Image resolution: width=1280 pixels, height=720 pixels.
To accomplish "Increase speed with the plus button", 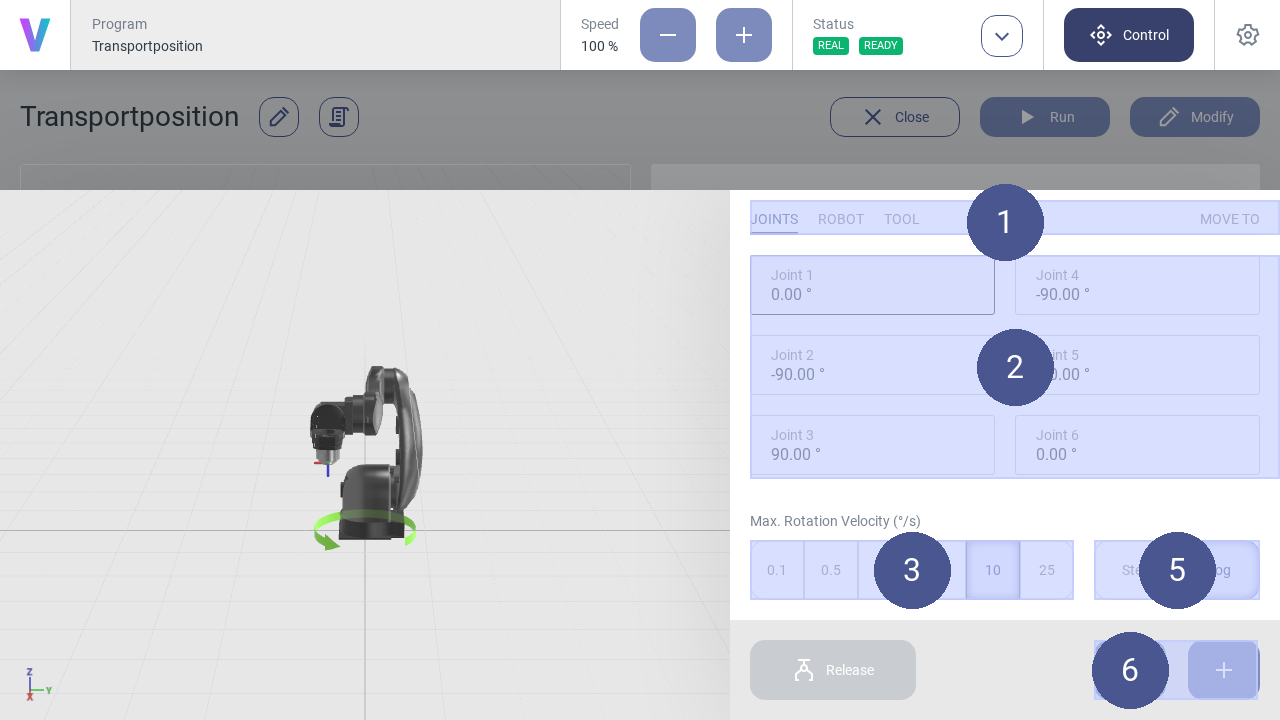I will click(x=744, y=35).
